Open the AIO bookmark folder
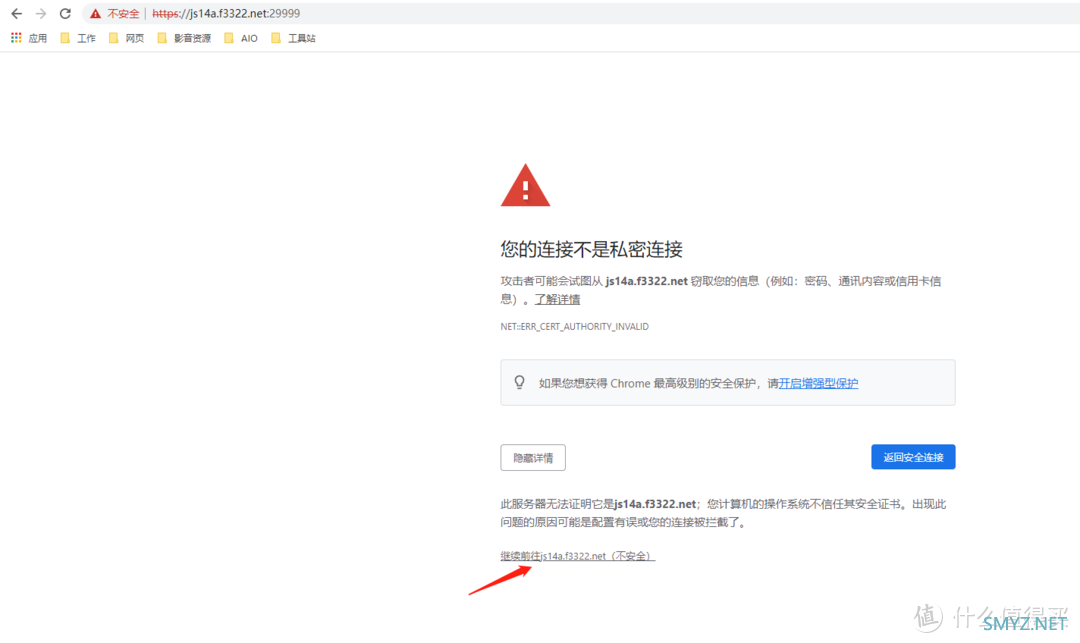This screenshot has width=1080, height=643. pos(241,38)
